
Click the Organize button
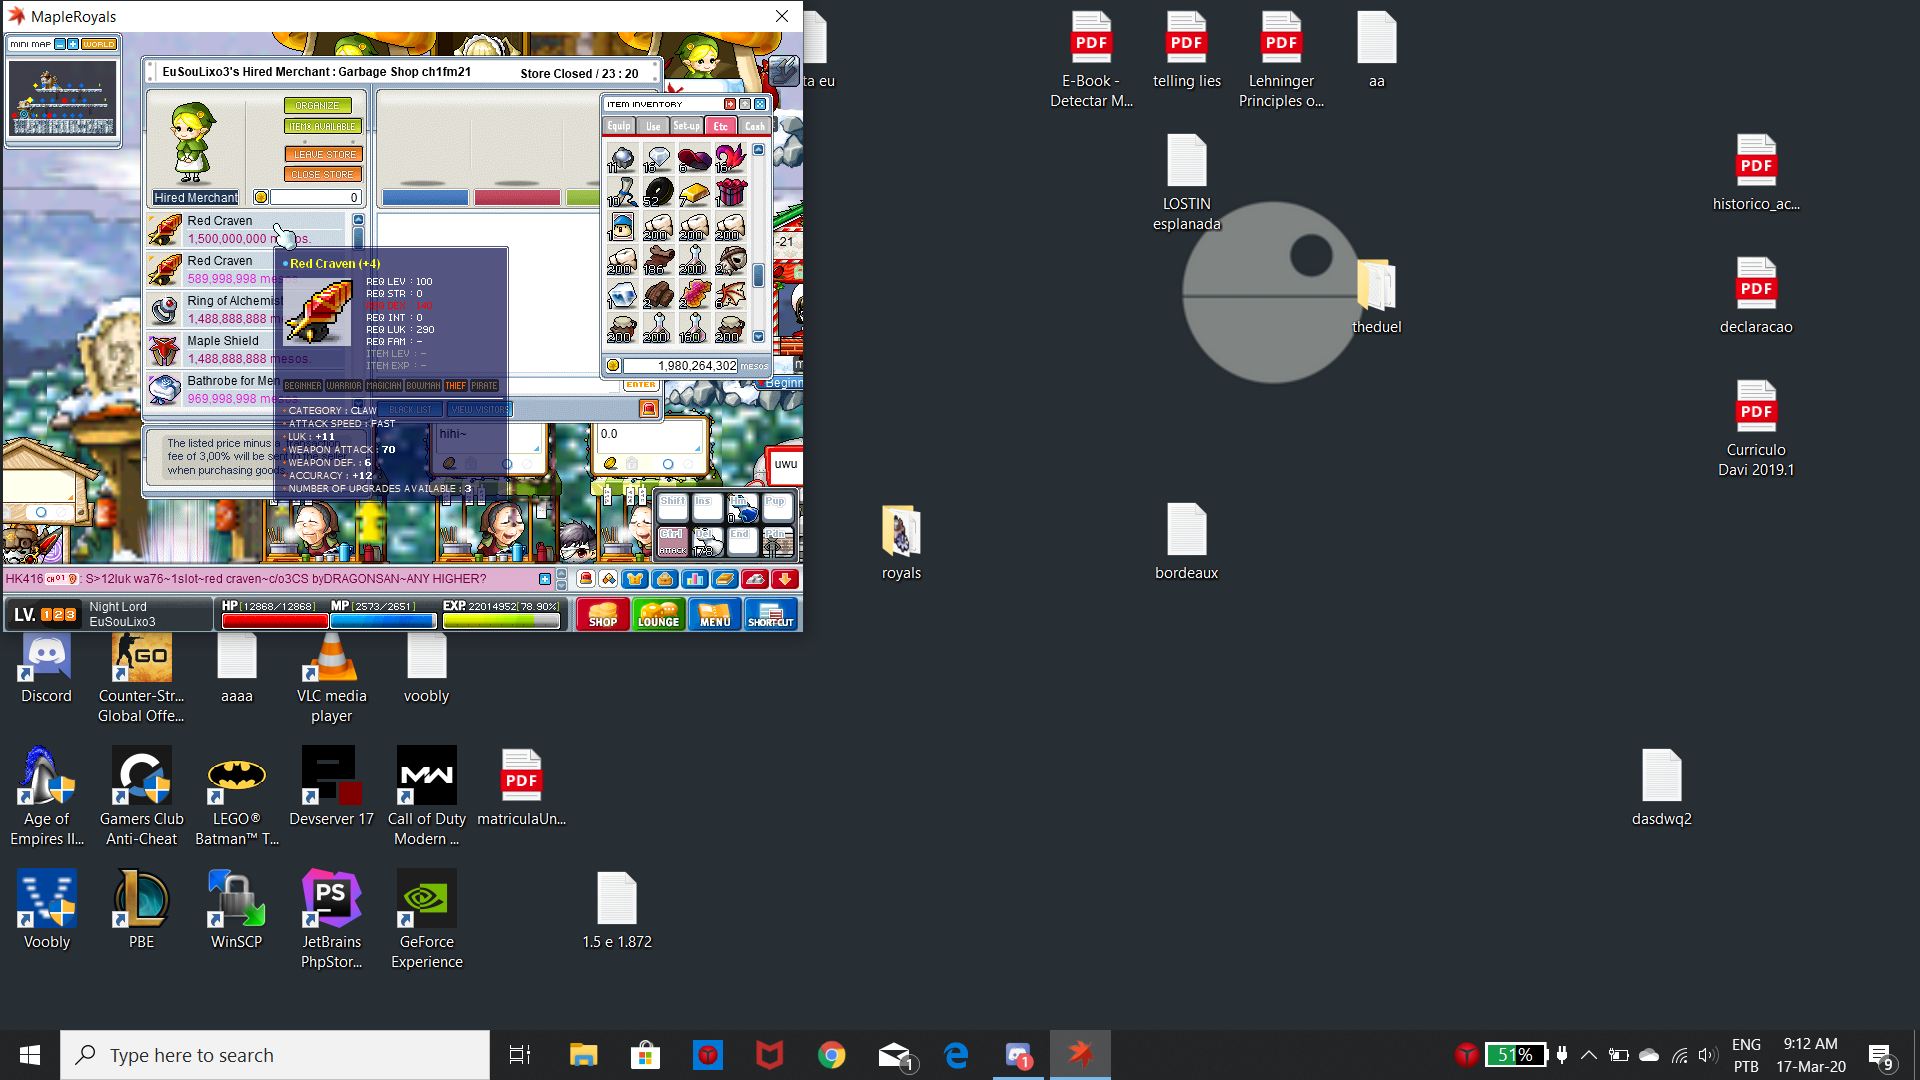(x=317, y=105)
